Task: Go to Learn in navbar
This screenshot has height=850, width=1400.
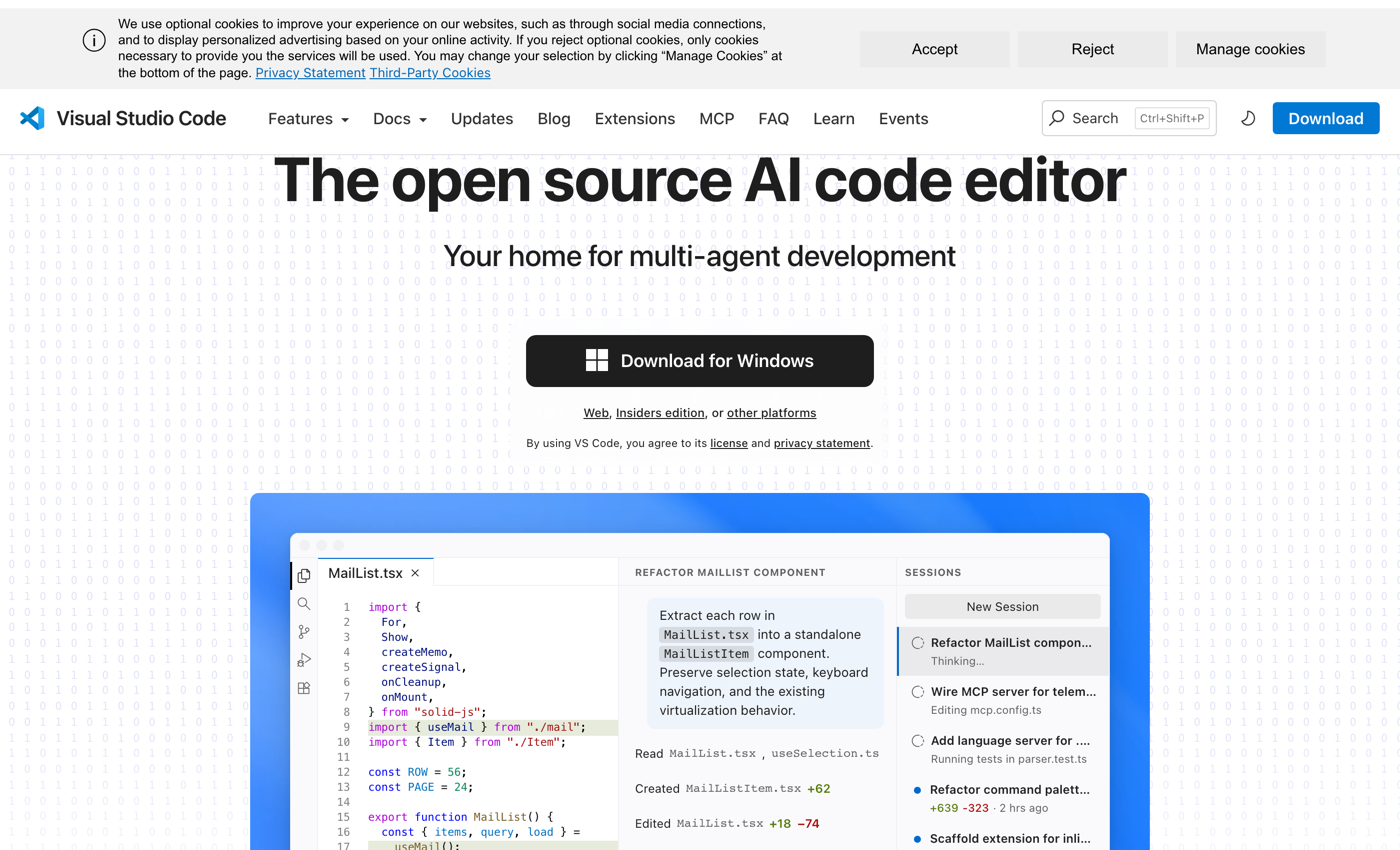Action: pos(834,118)
